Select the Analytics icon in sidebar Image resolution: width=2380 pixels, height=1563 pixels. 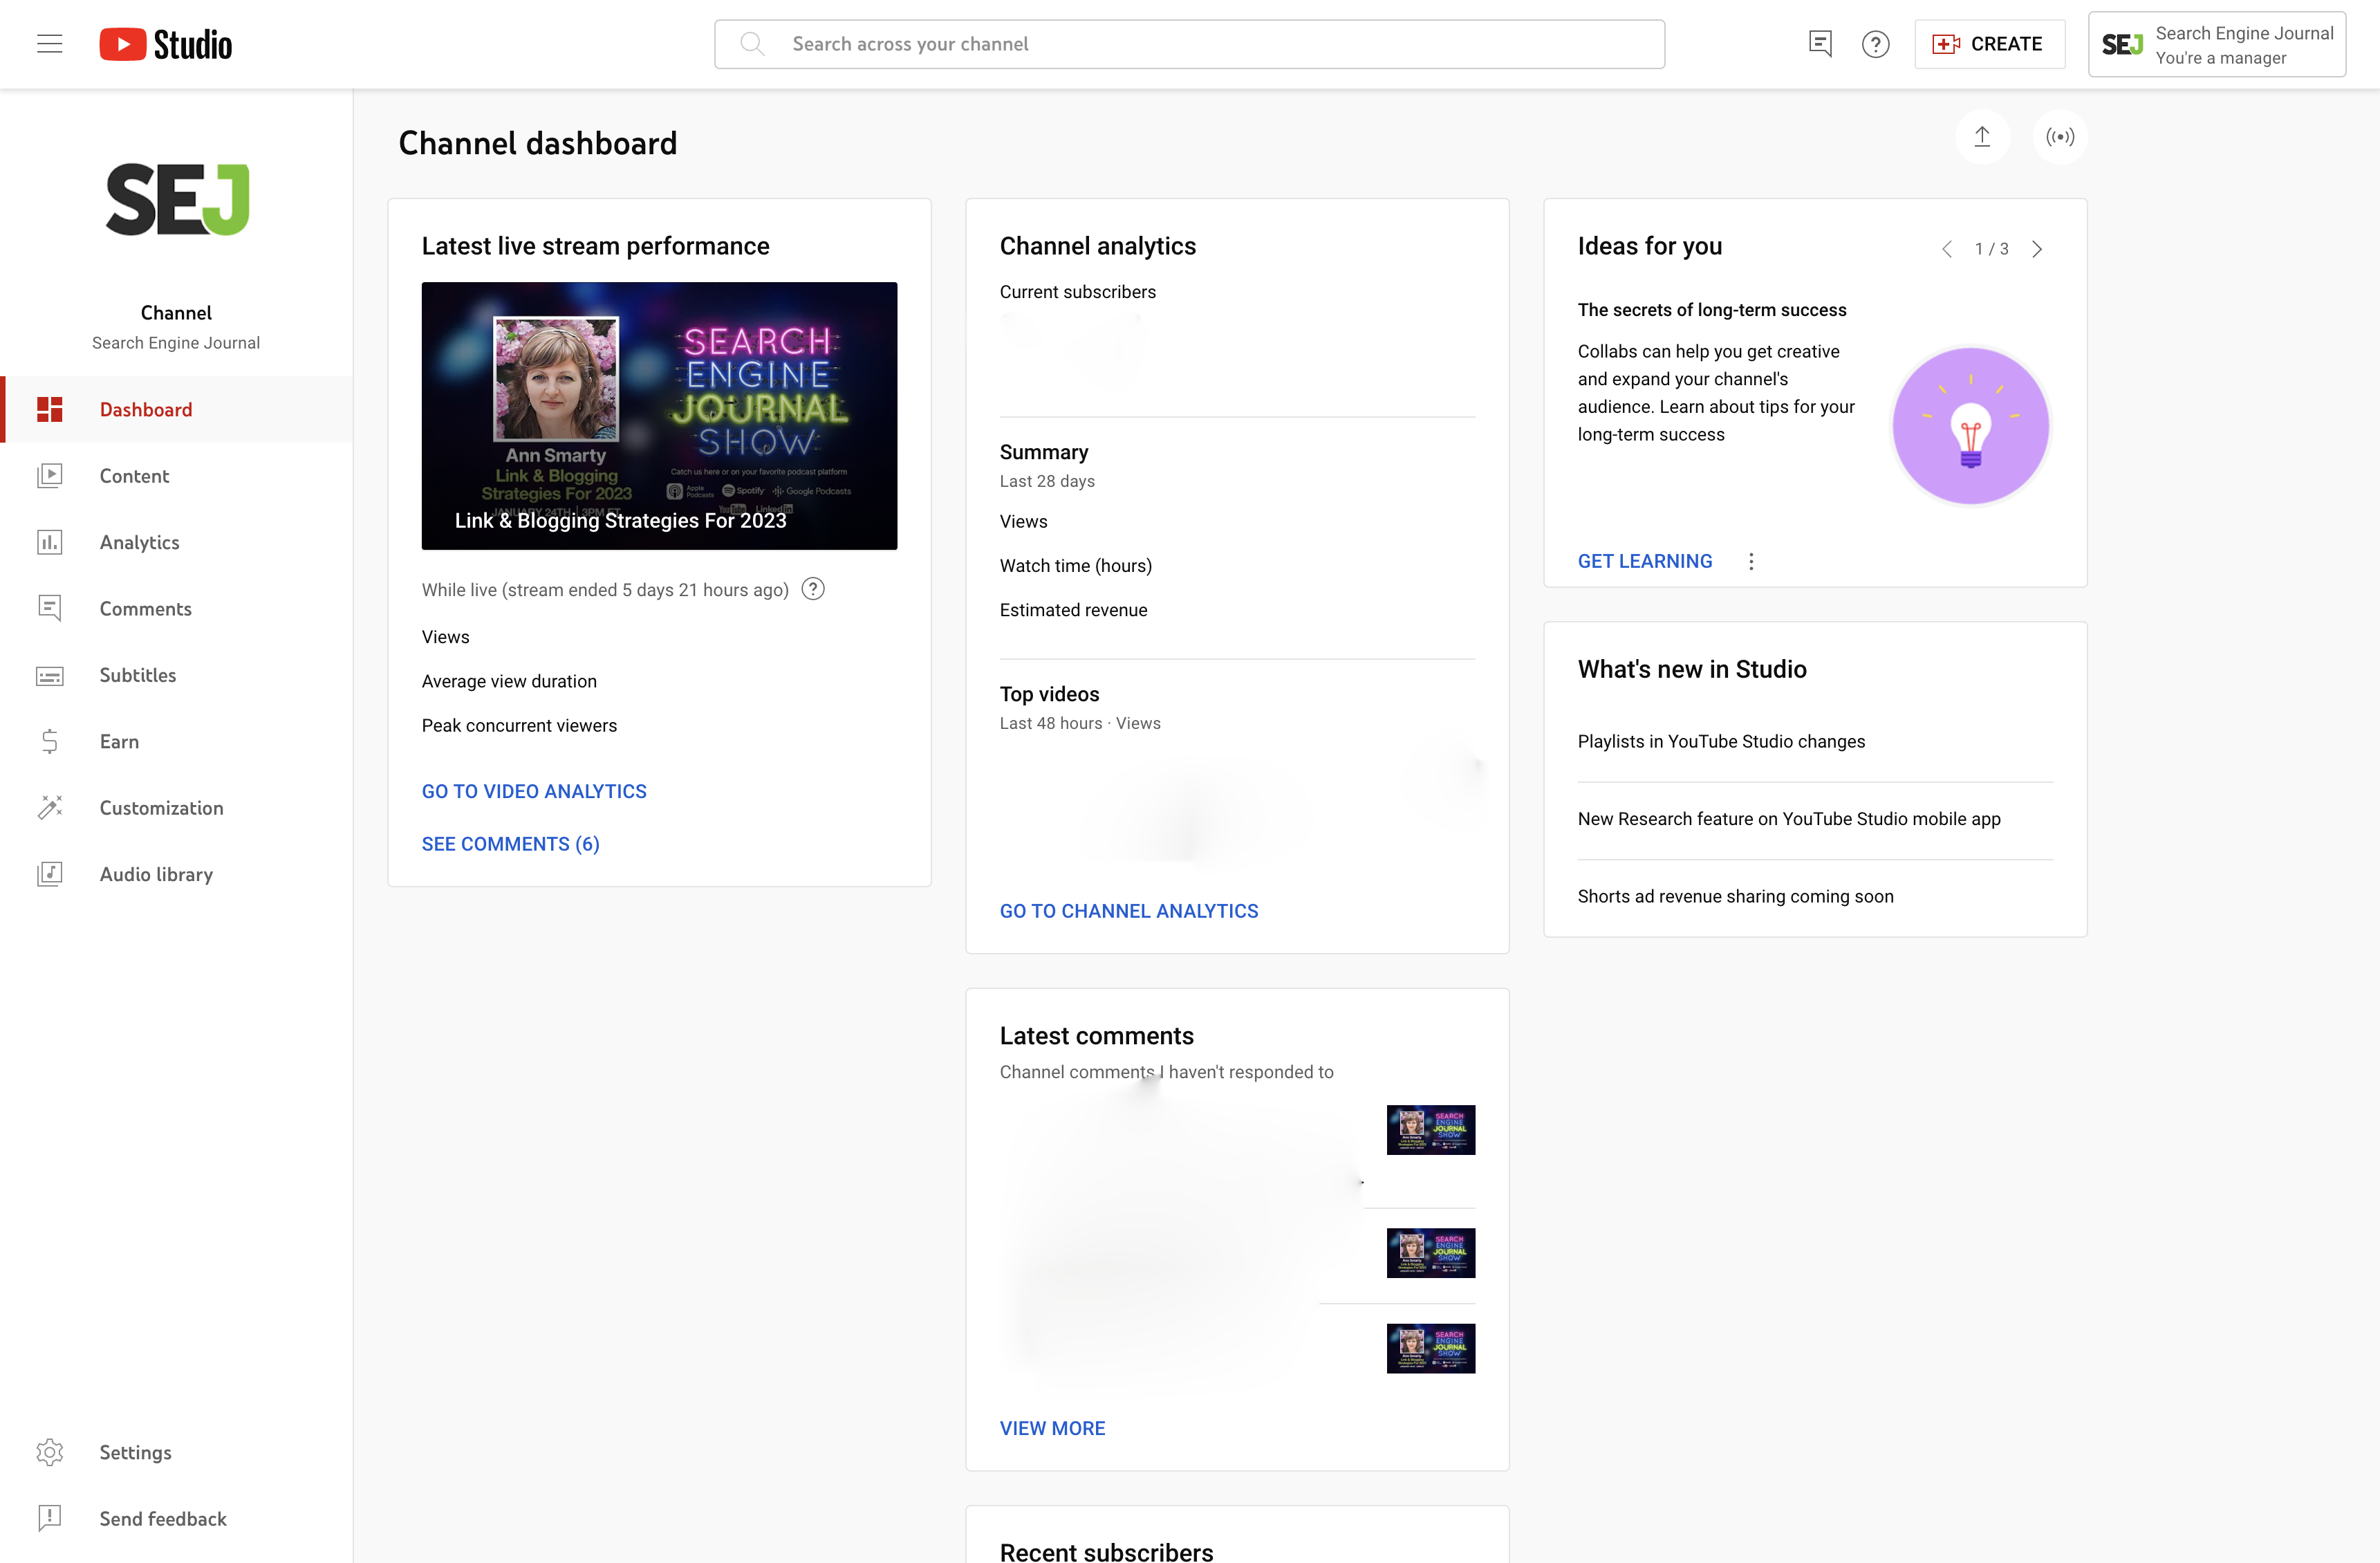[50, 541]
